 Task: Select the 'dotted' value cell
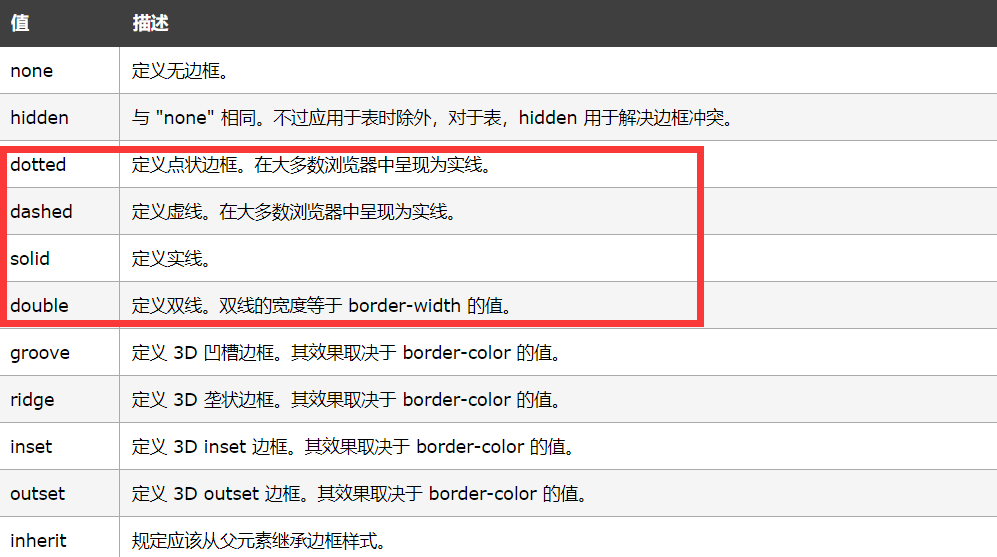[59, 165]
